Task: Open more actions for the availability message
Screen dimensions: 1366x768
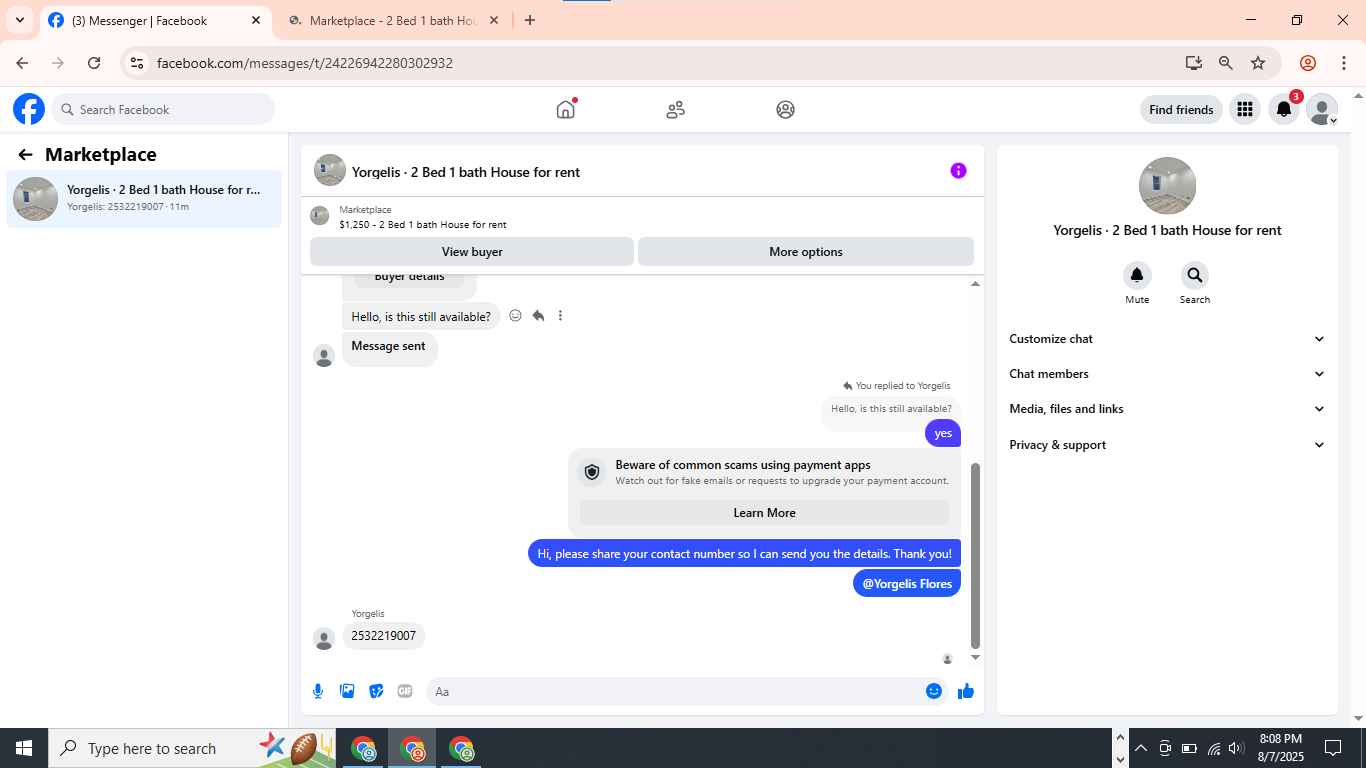Action: [560, 315]
